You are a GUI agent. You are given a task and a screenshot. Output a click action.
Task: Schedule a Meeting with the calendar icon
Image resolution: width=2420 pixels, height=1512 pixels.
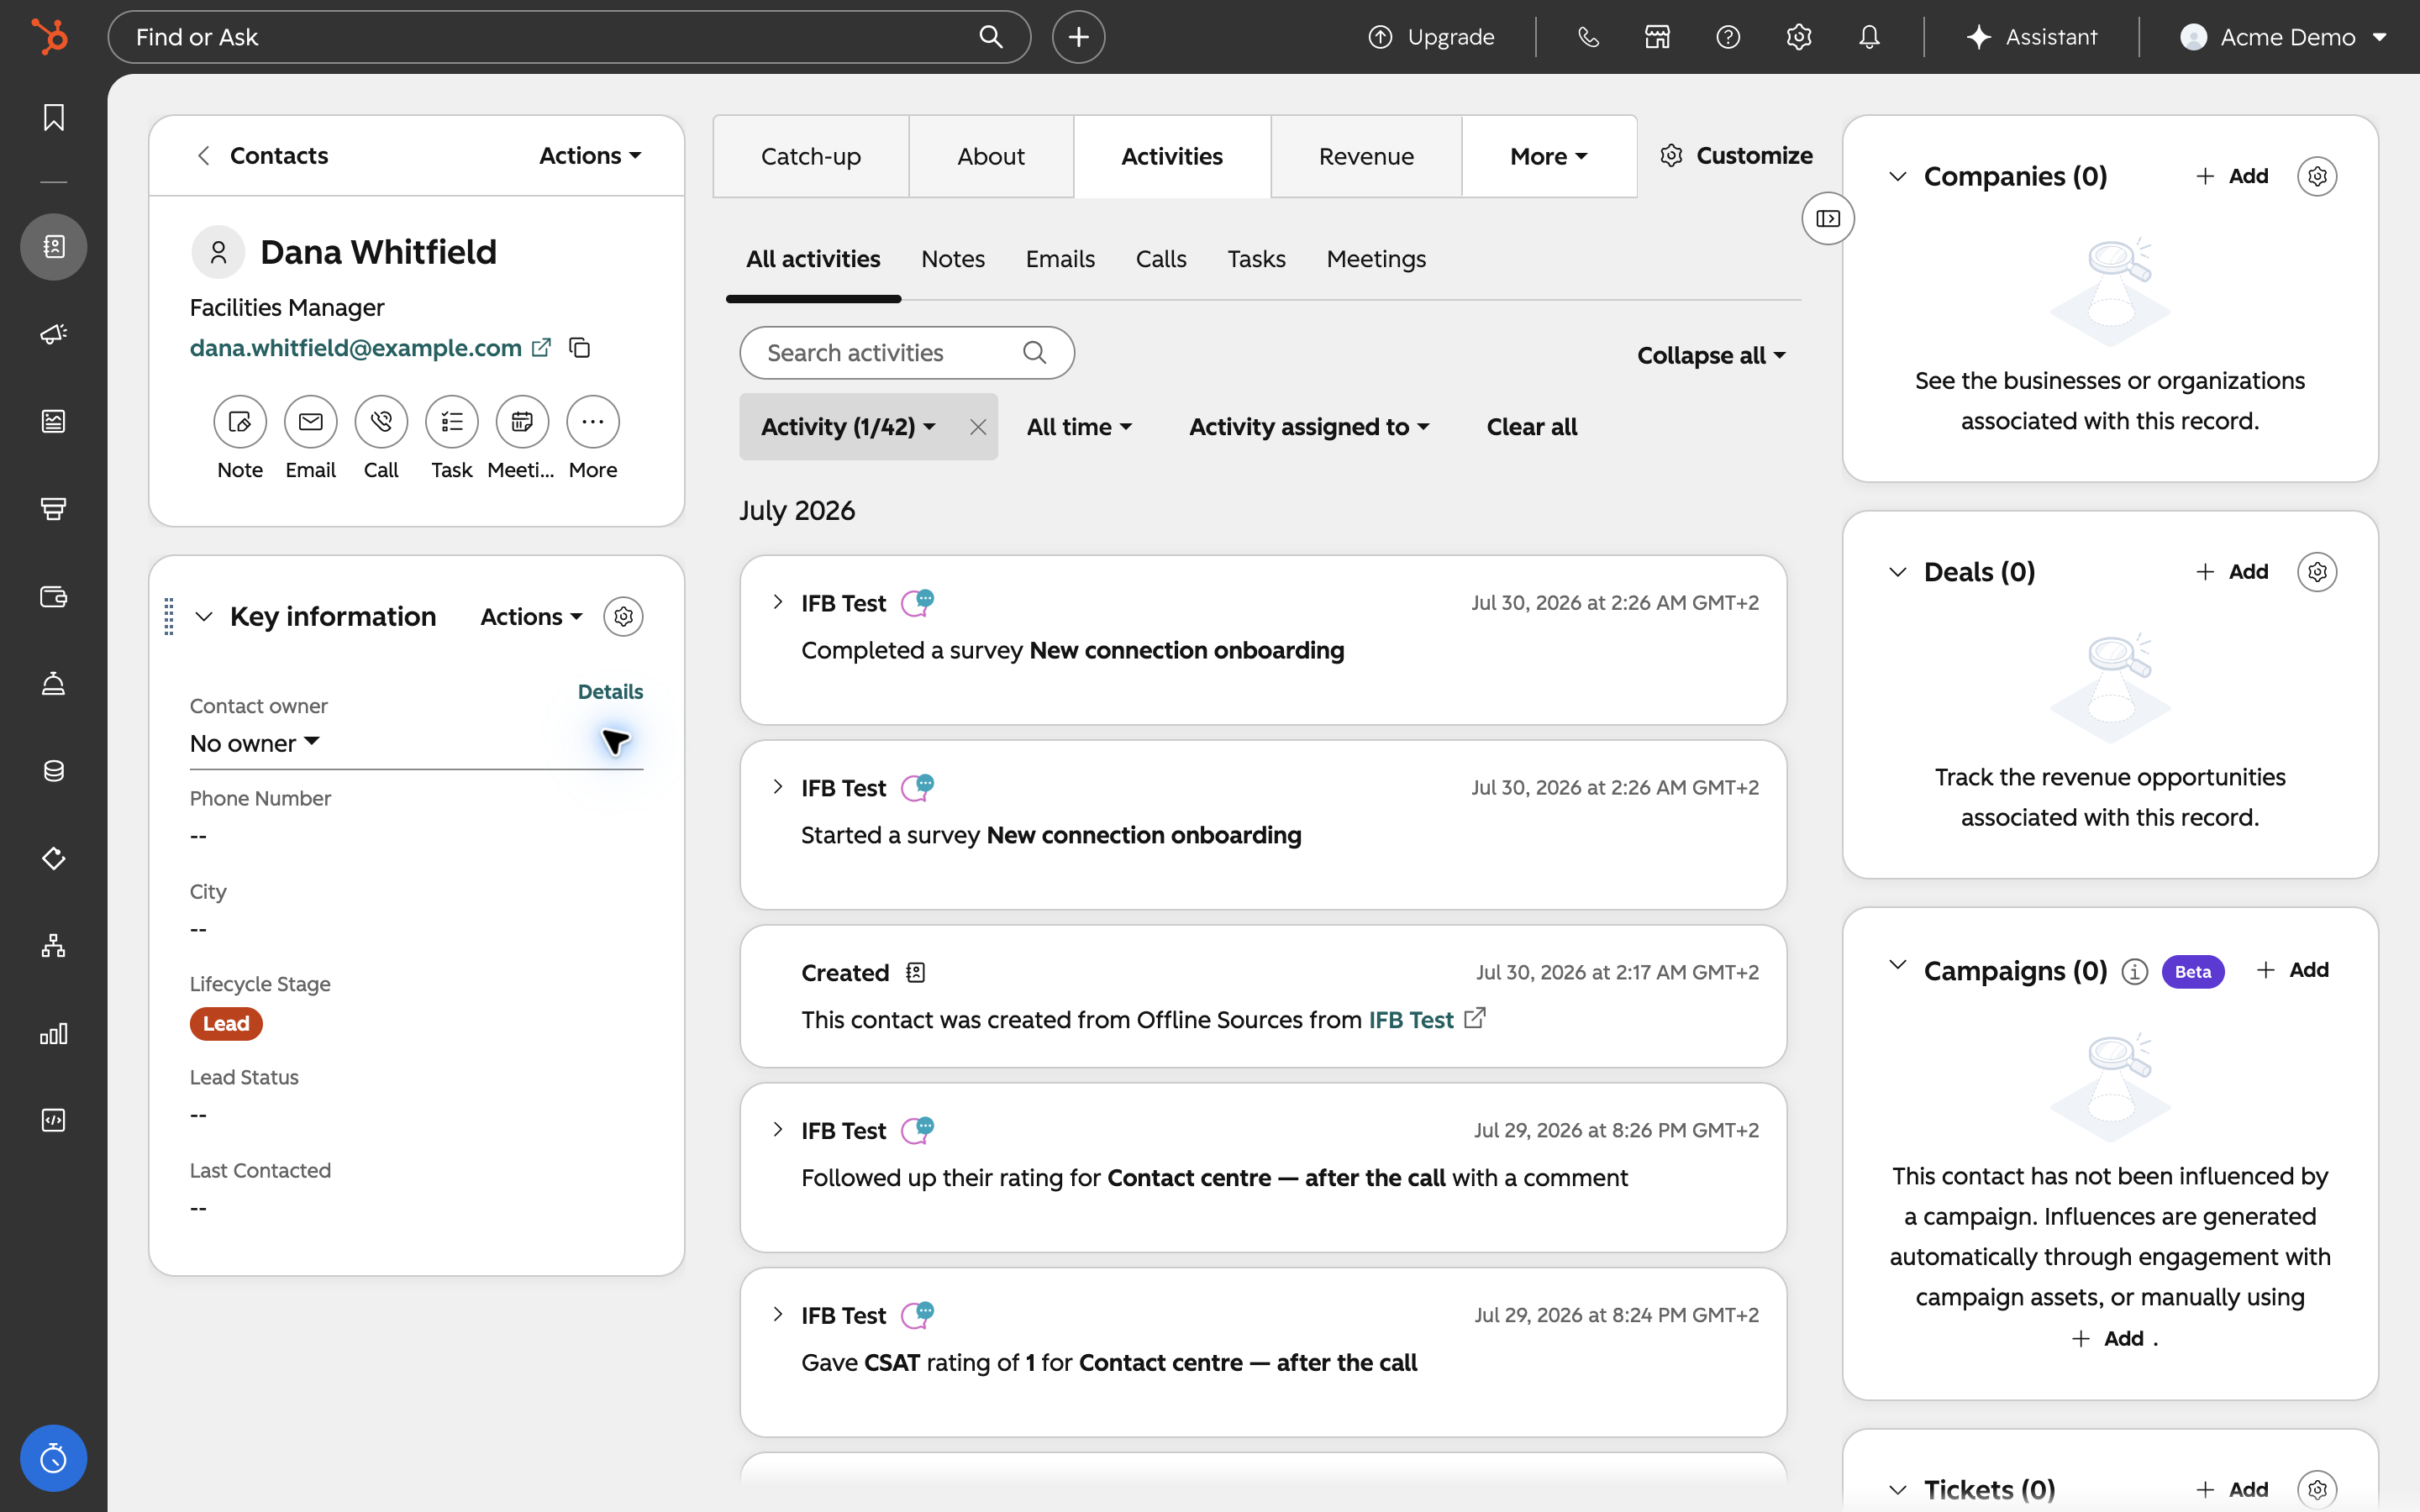(x=522, y=422)
